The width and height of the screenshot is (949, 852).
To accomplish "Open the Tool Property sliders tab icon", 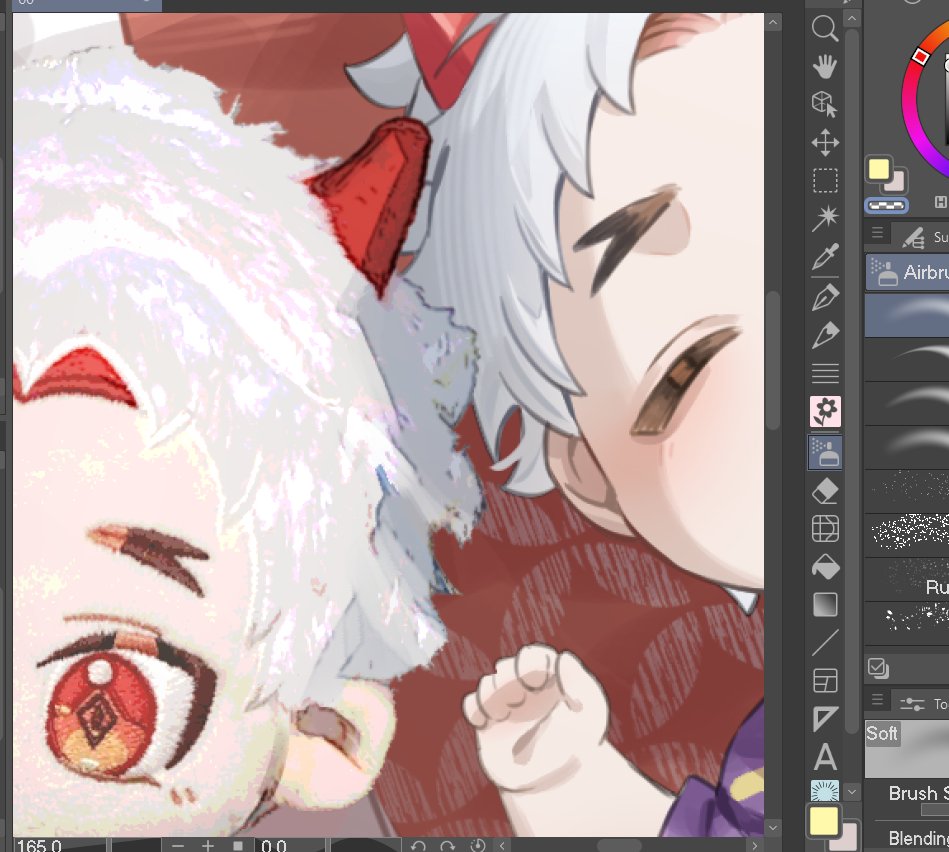I will pyautogui.click(x=912, y=704).
